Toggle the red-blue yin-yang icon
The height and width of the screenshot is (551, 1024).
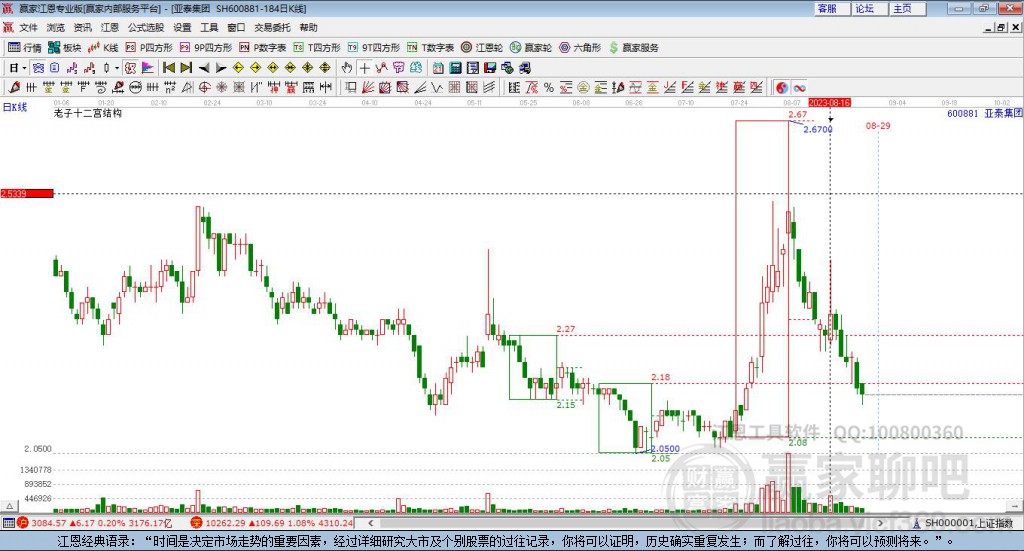point(782,87)
